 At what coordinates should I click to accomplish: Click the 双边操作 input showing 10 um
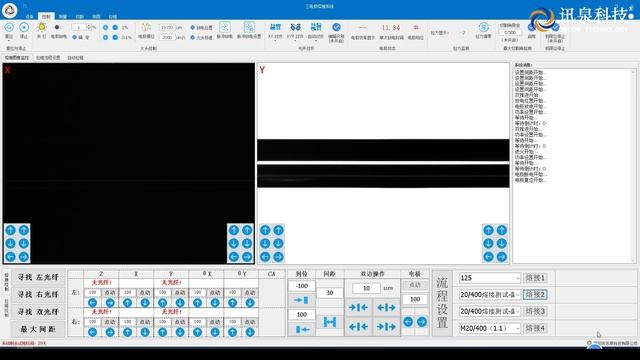point(366,288)
